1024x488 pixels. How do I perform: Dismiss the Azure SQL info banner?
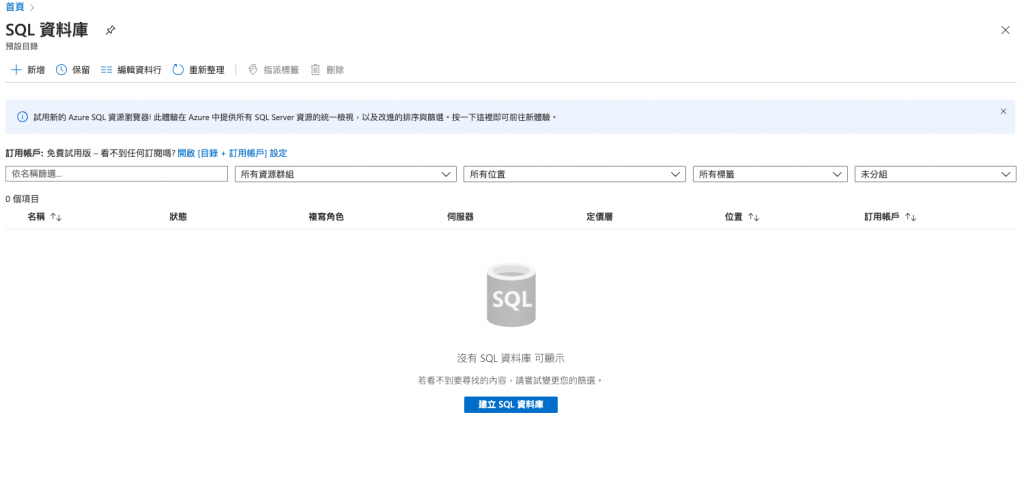point(1003,112)
